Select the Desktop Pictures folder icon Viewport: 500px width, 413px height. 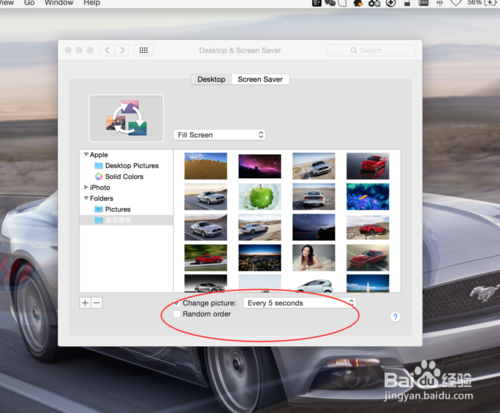point(98,166)
